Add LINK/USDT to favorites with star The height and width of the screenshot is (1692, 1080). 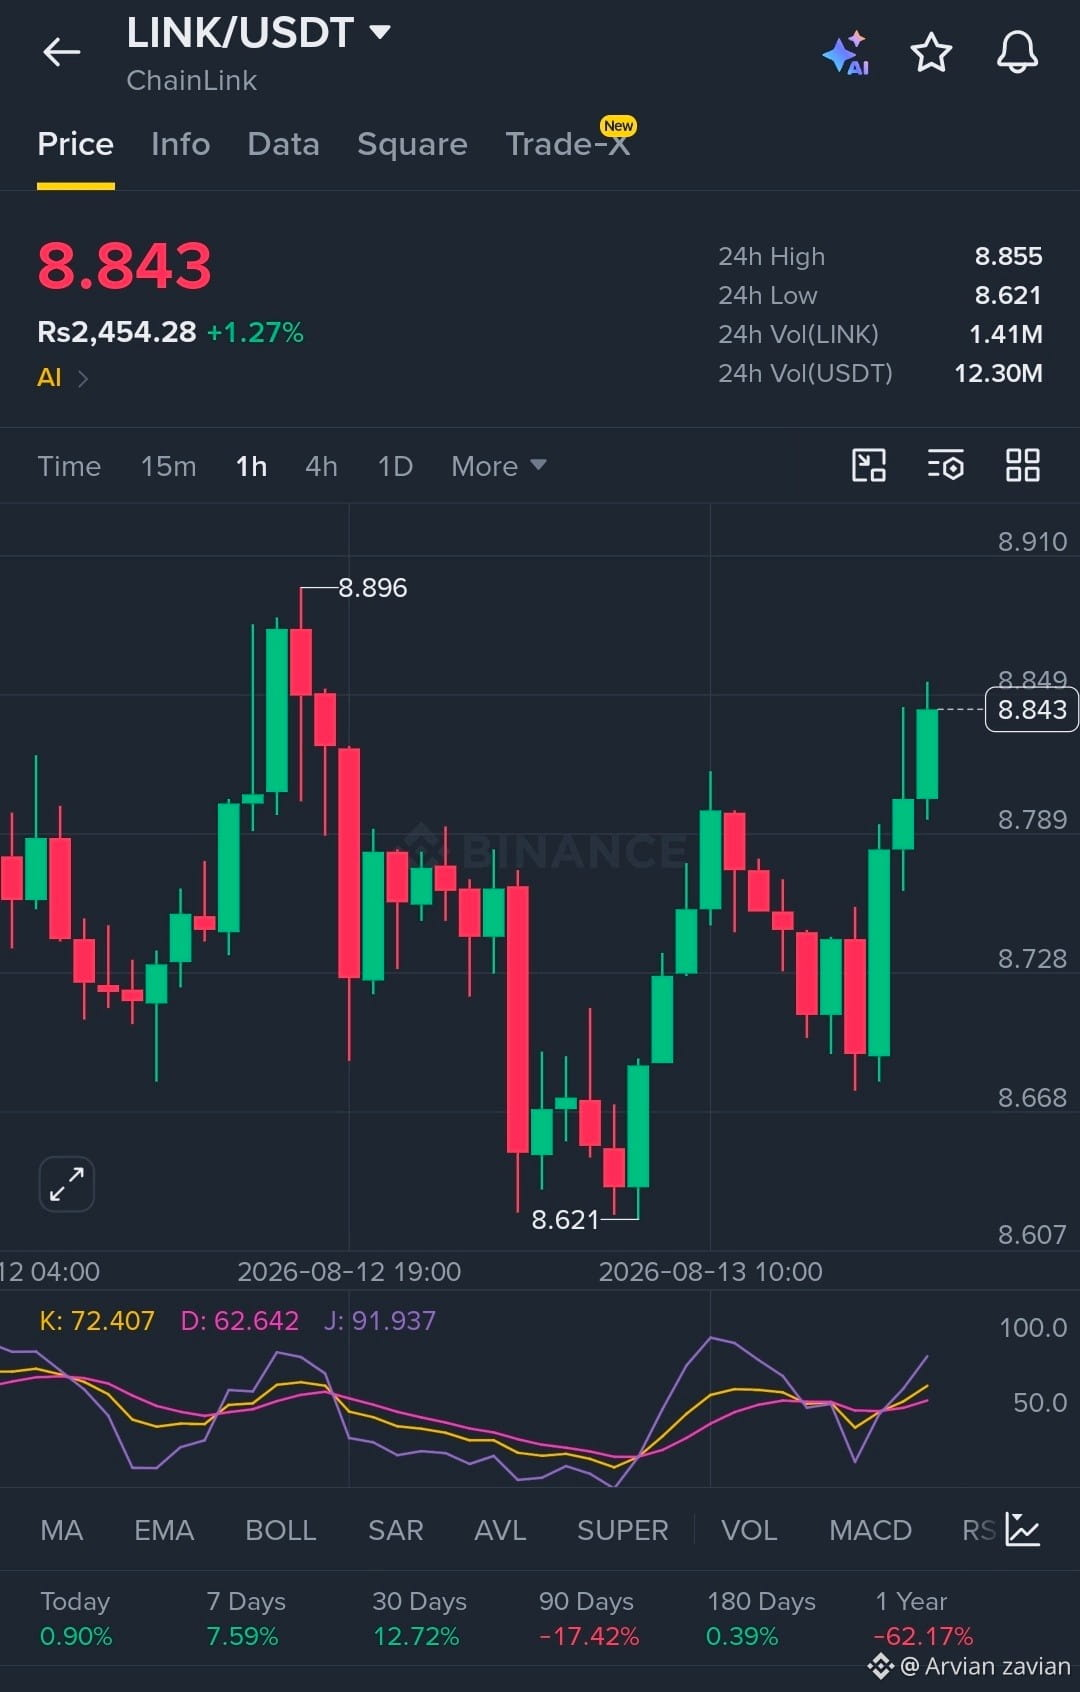click(931, 52)
